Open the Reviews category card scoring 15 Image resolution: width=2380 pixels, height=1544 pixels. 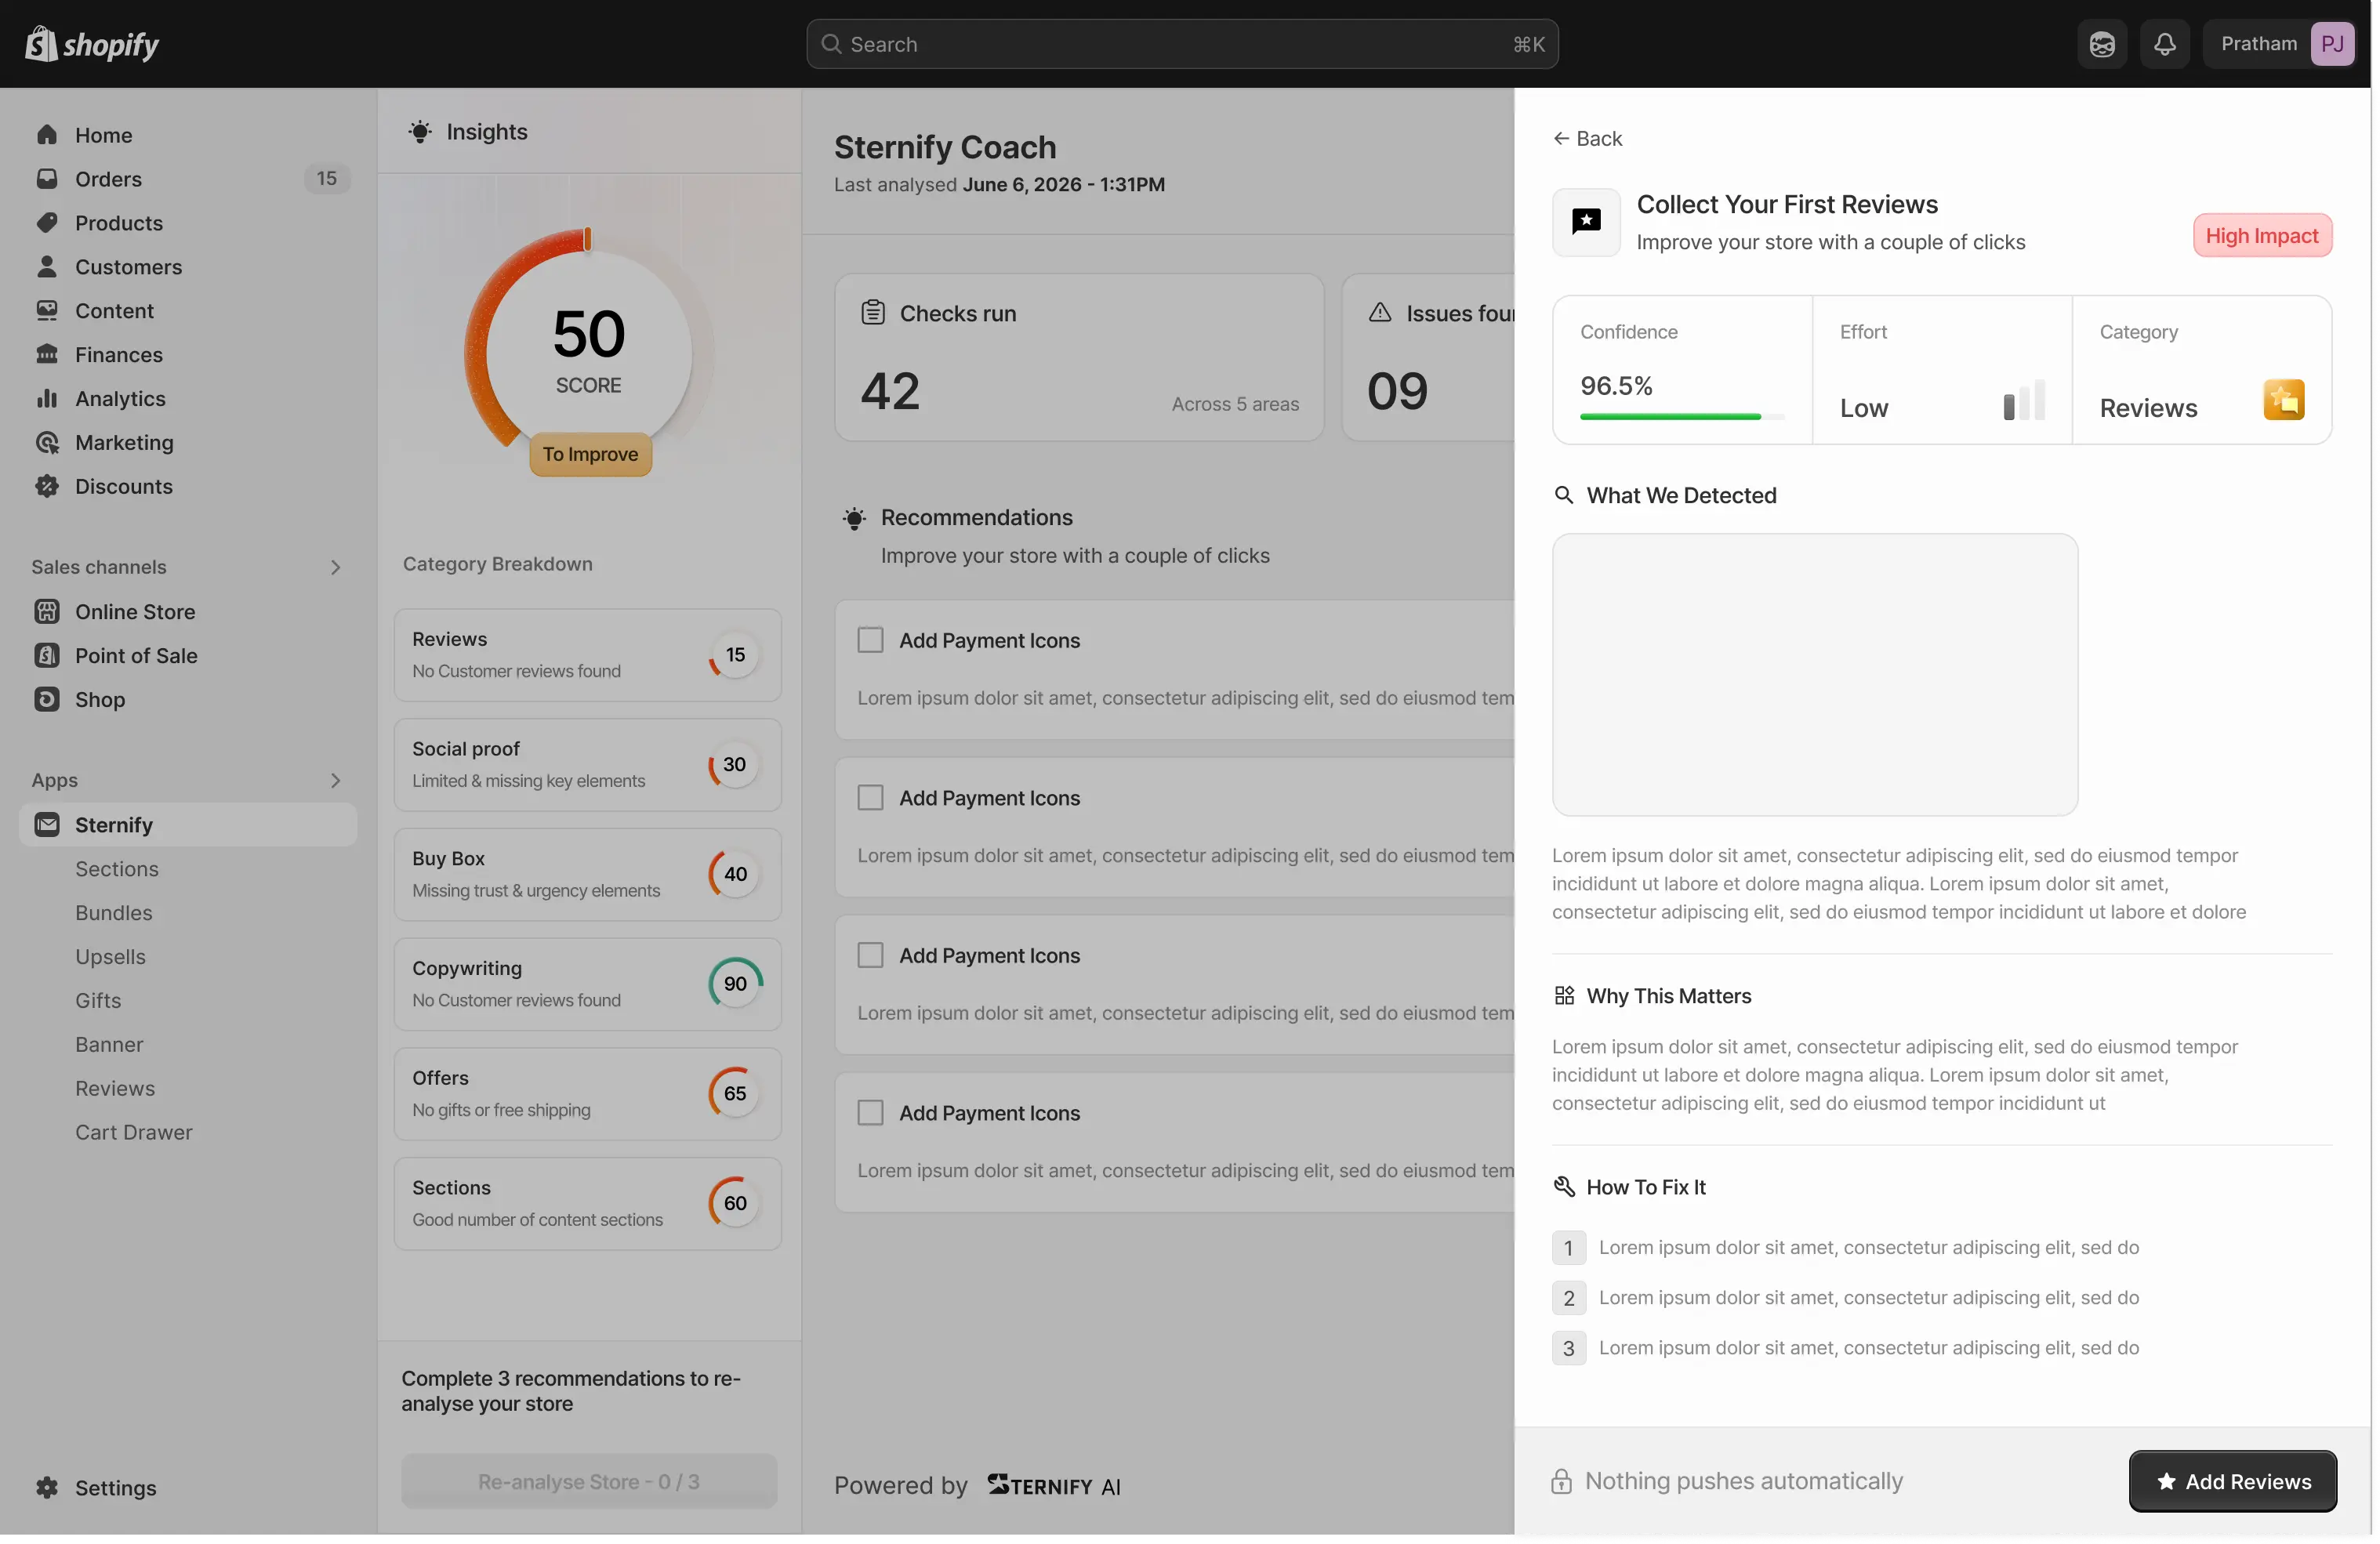pos(588,656)
